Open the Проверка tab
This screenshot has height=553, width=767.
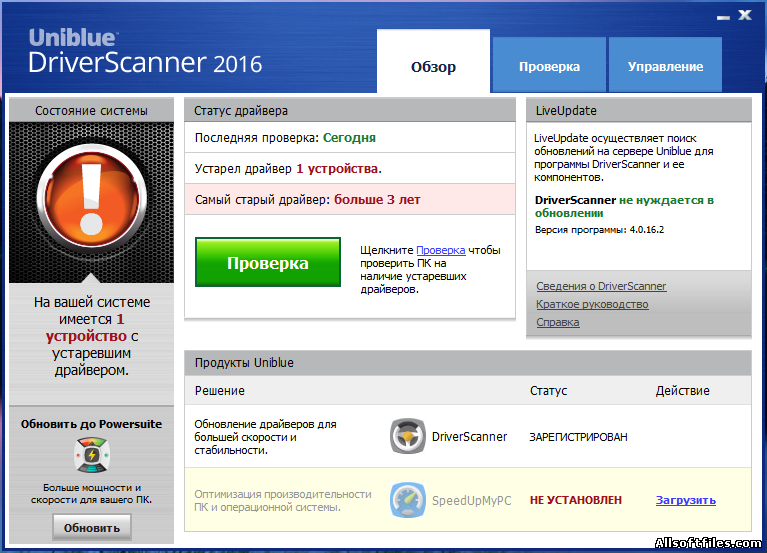point(549,65)
